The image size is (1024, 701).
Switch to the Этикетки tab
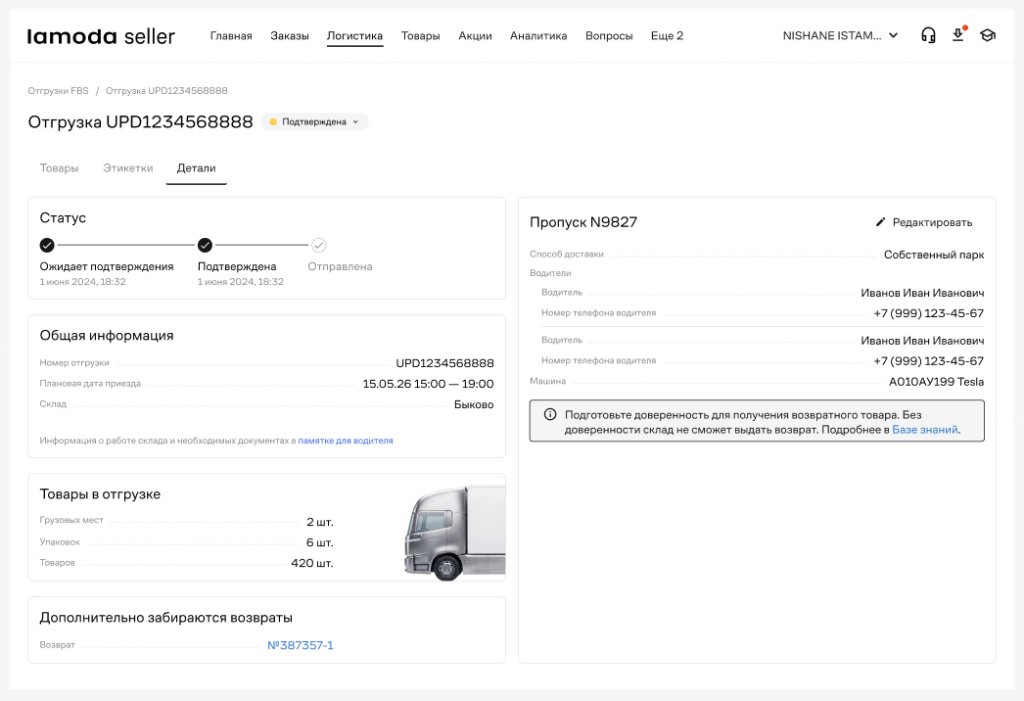pyautogui.click(x=128, y=168)
